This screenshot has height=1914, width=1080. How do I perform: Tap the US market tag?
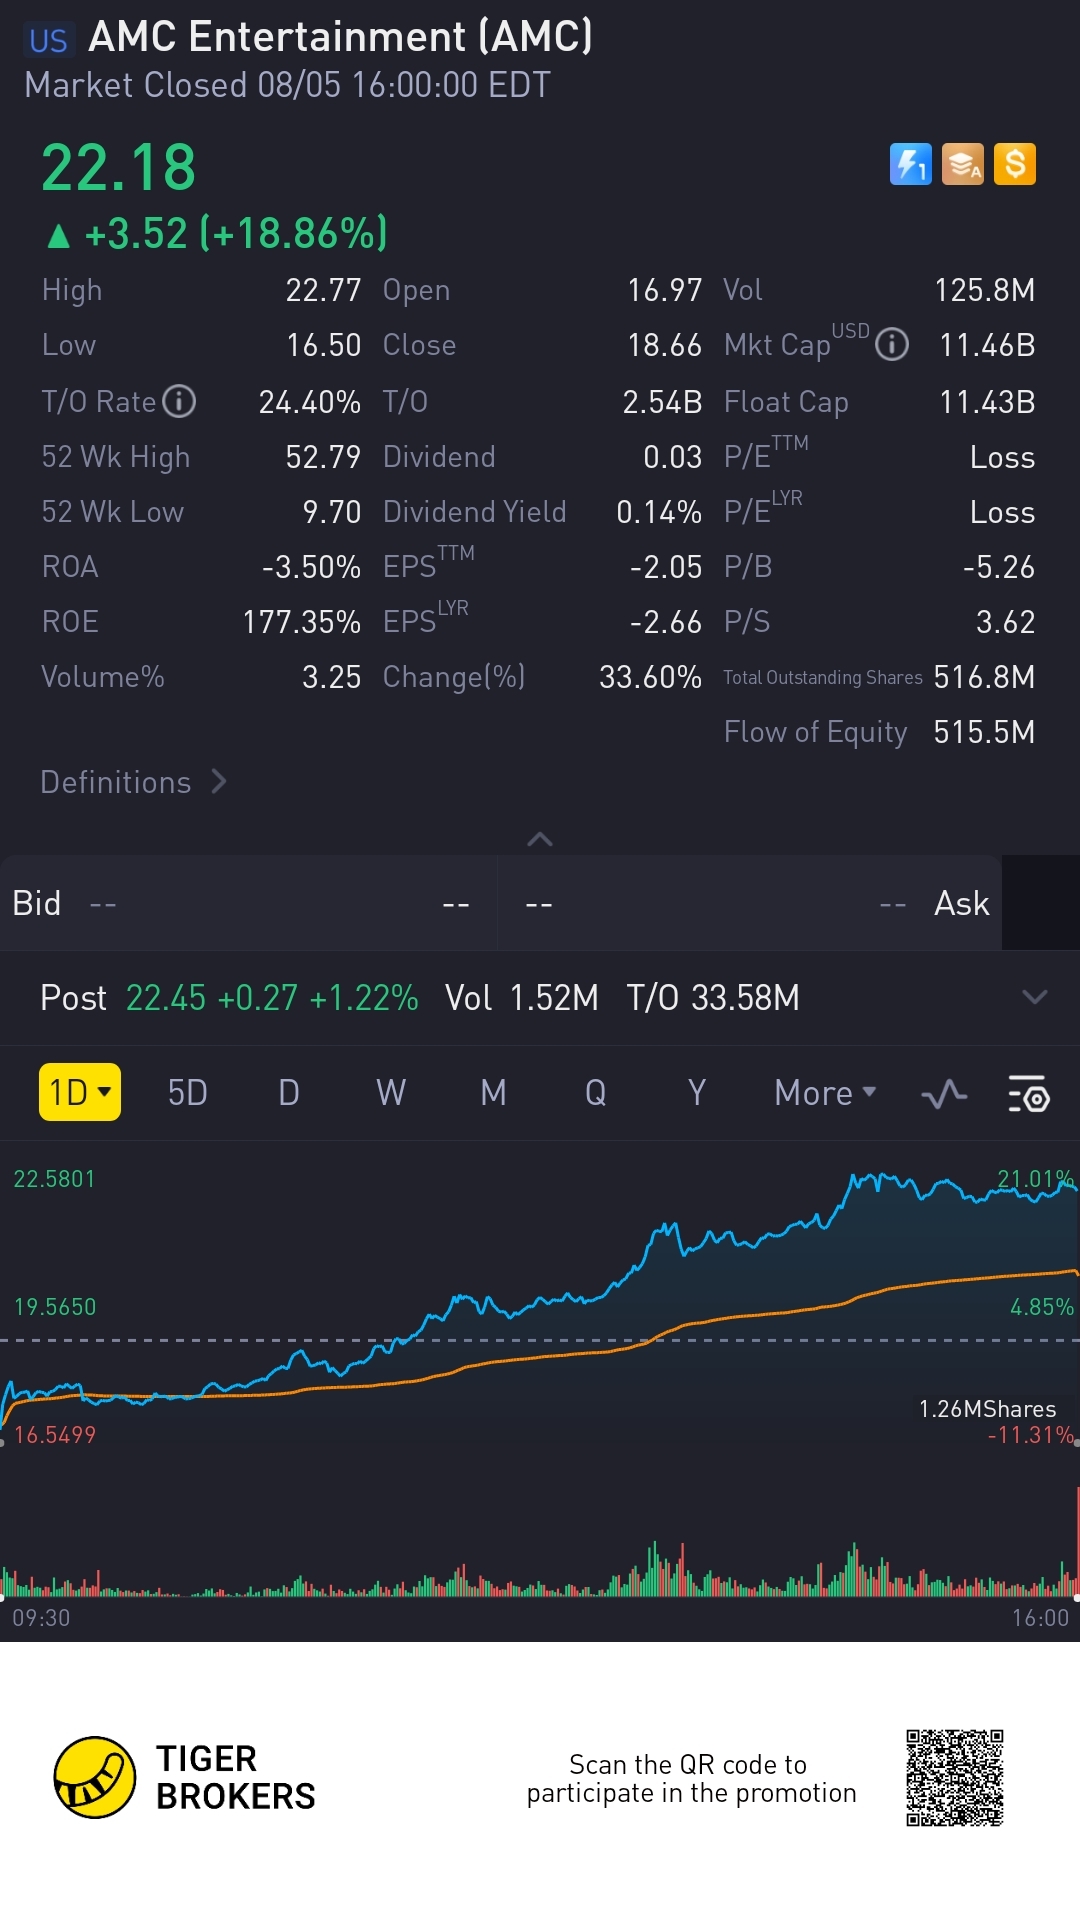coord(48,40)
